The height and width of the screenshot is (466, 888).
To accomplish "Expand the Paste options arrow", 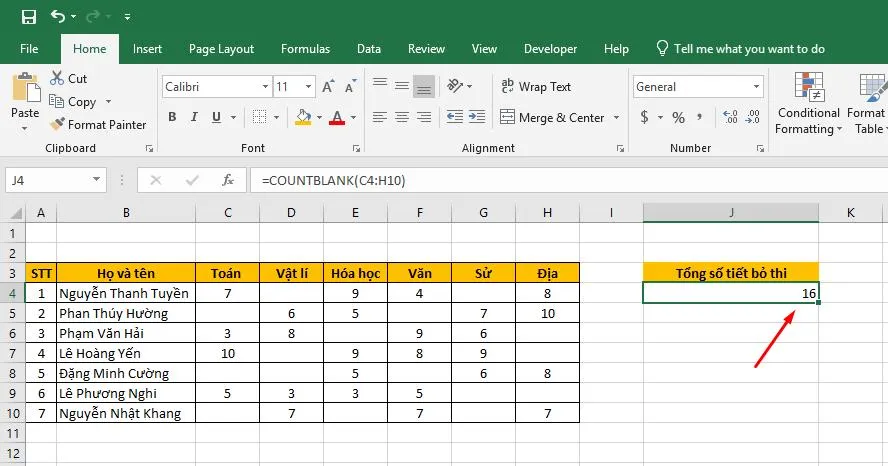I will (x=24, y=129).
